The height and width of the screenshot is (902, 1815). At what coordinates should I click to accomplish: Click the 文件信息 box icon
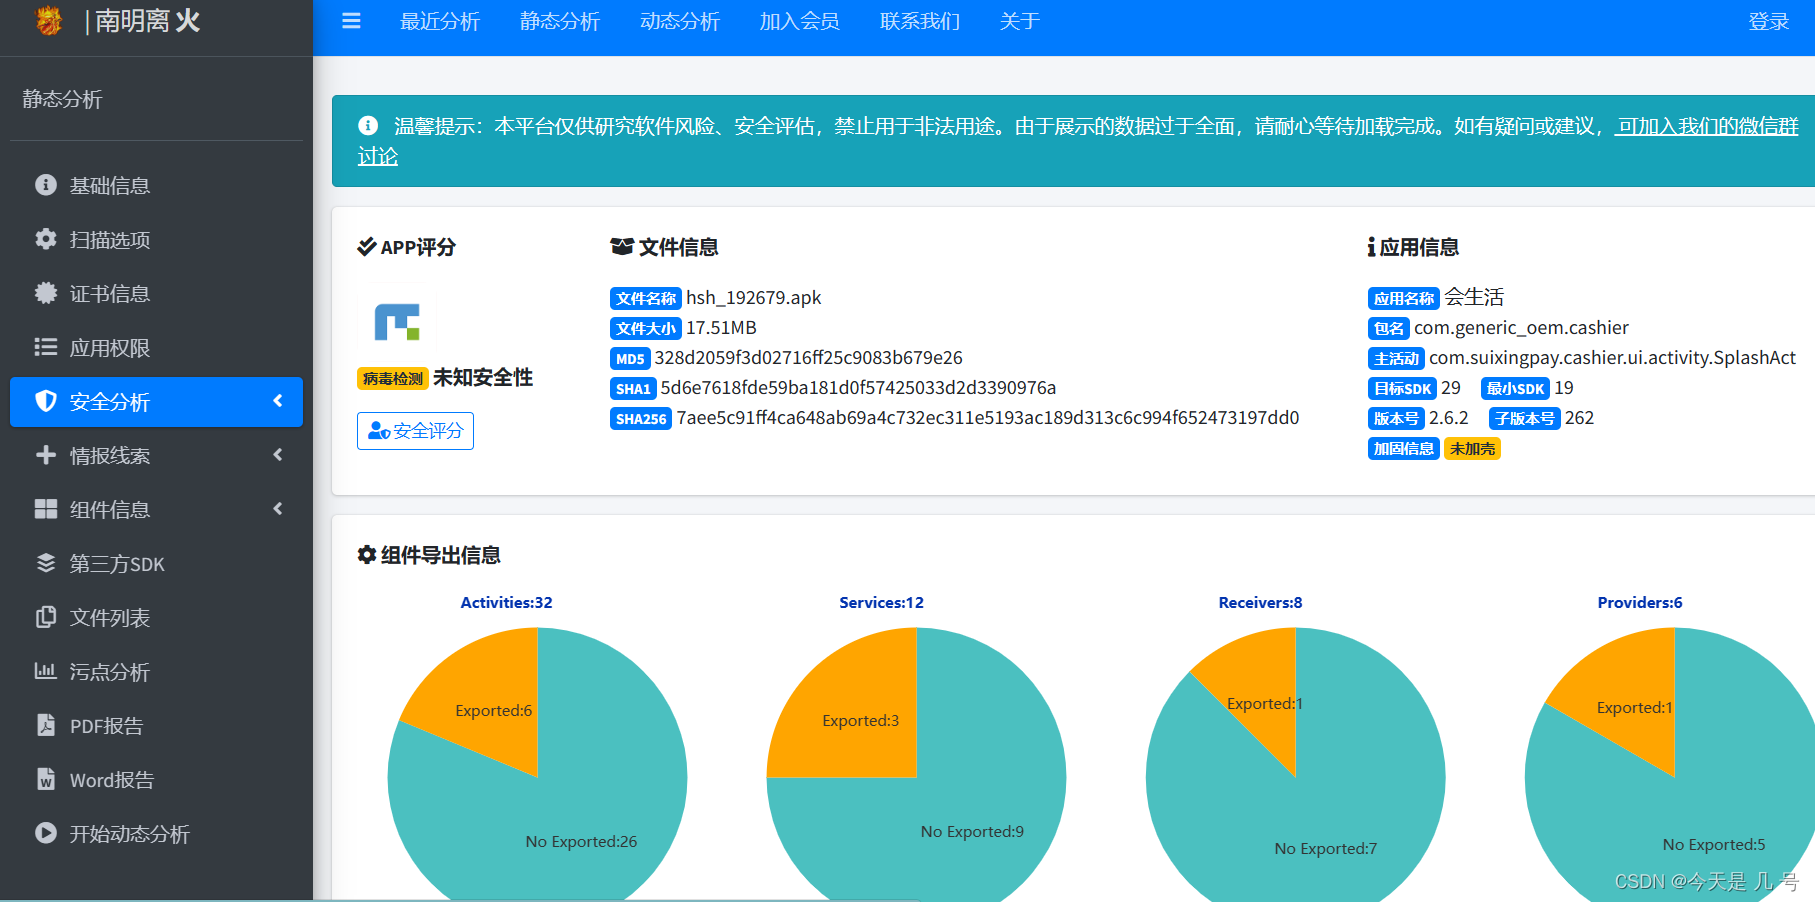[x=622, y=247]
